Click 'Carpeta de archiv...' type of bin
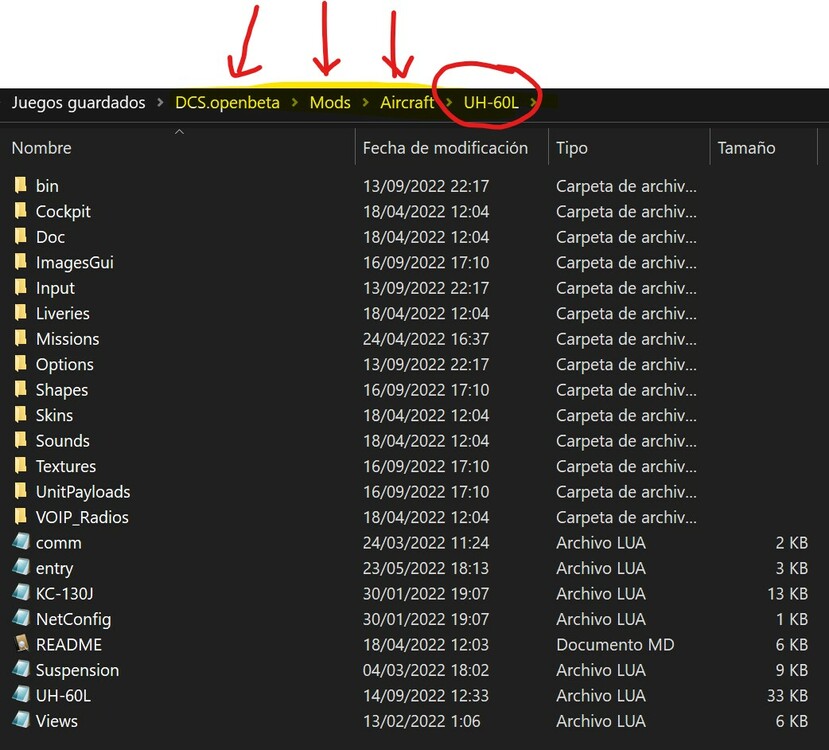The width and height of the screenshot is (829, 750). pyautogui.click(x=626, y=186)
